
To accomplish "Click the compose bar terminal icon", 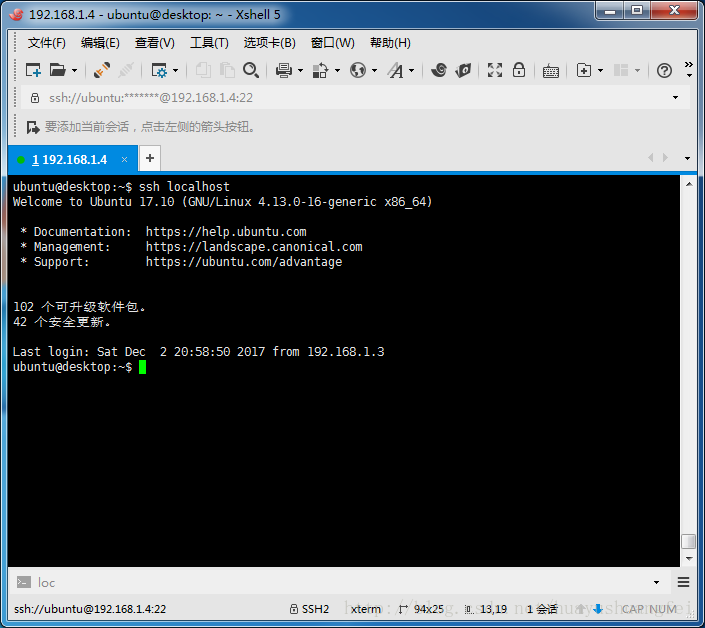I will [24, 583].
